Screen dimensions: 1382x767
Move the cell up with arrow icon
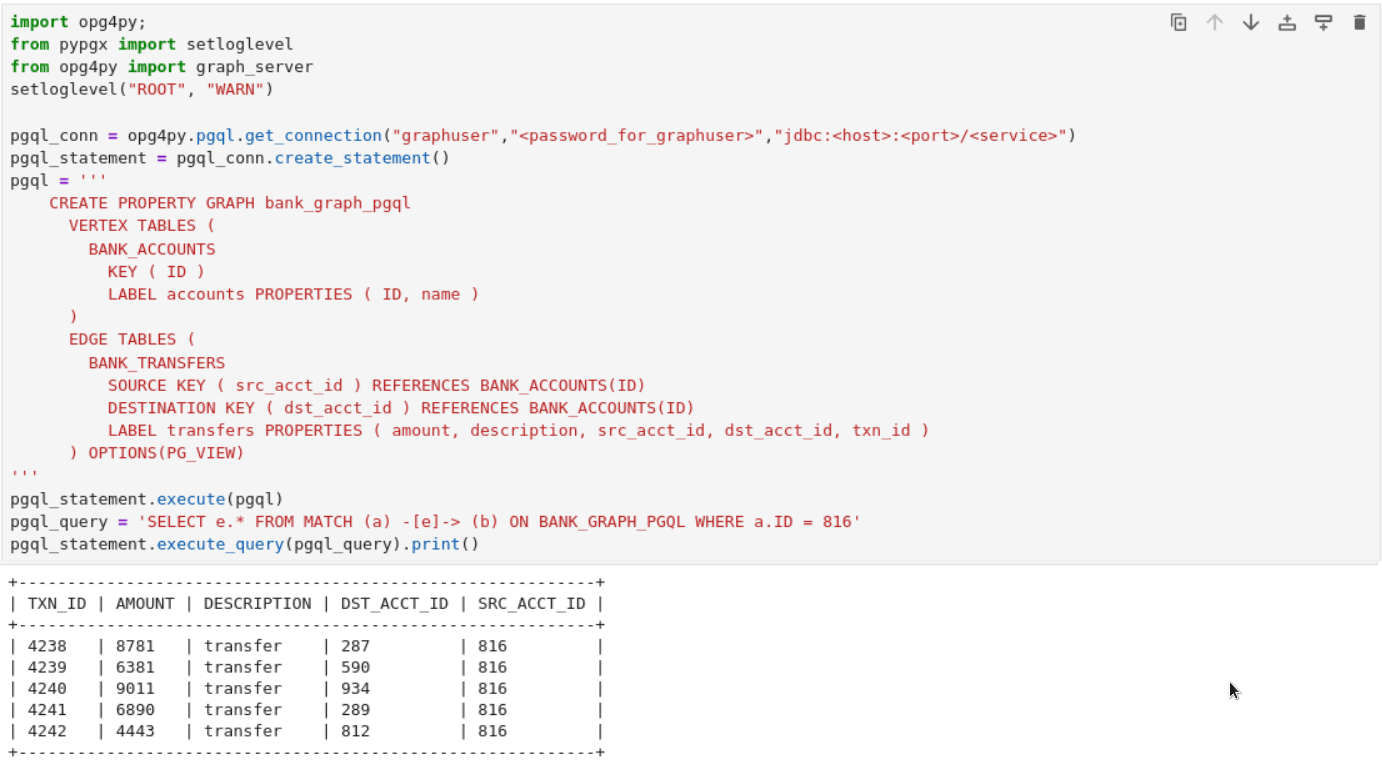[1215, 22]
